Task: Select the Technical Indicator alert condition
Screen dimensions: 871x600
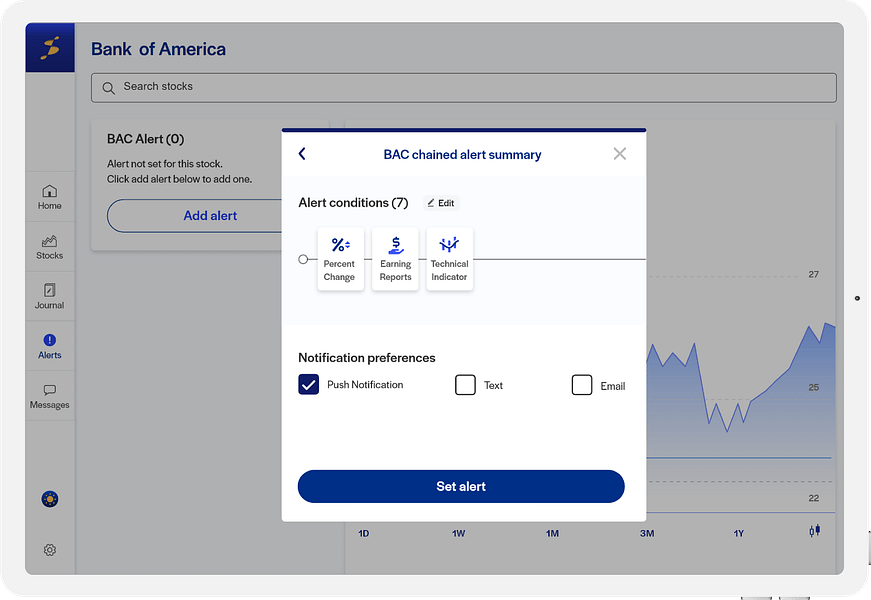Action: click(x=449, y=257)
